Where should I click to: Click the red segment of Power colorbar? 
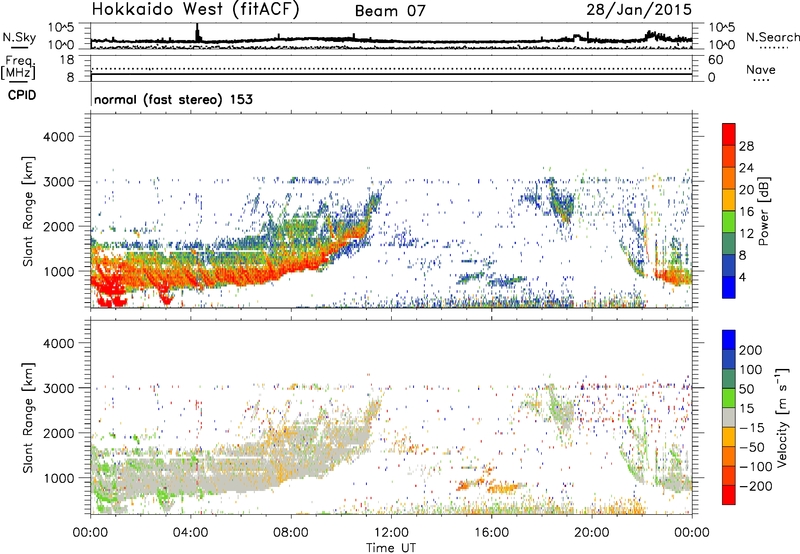(x=729, y=135)
